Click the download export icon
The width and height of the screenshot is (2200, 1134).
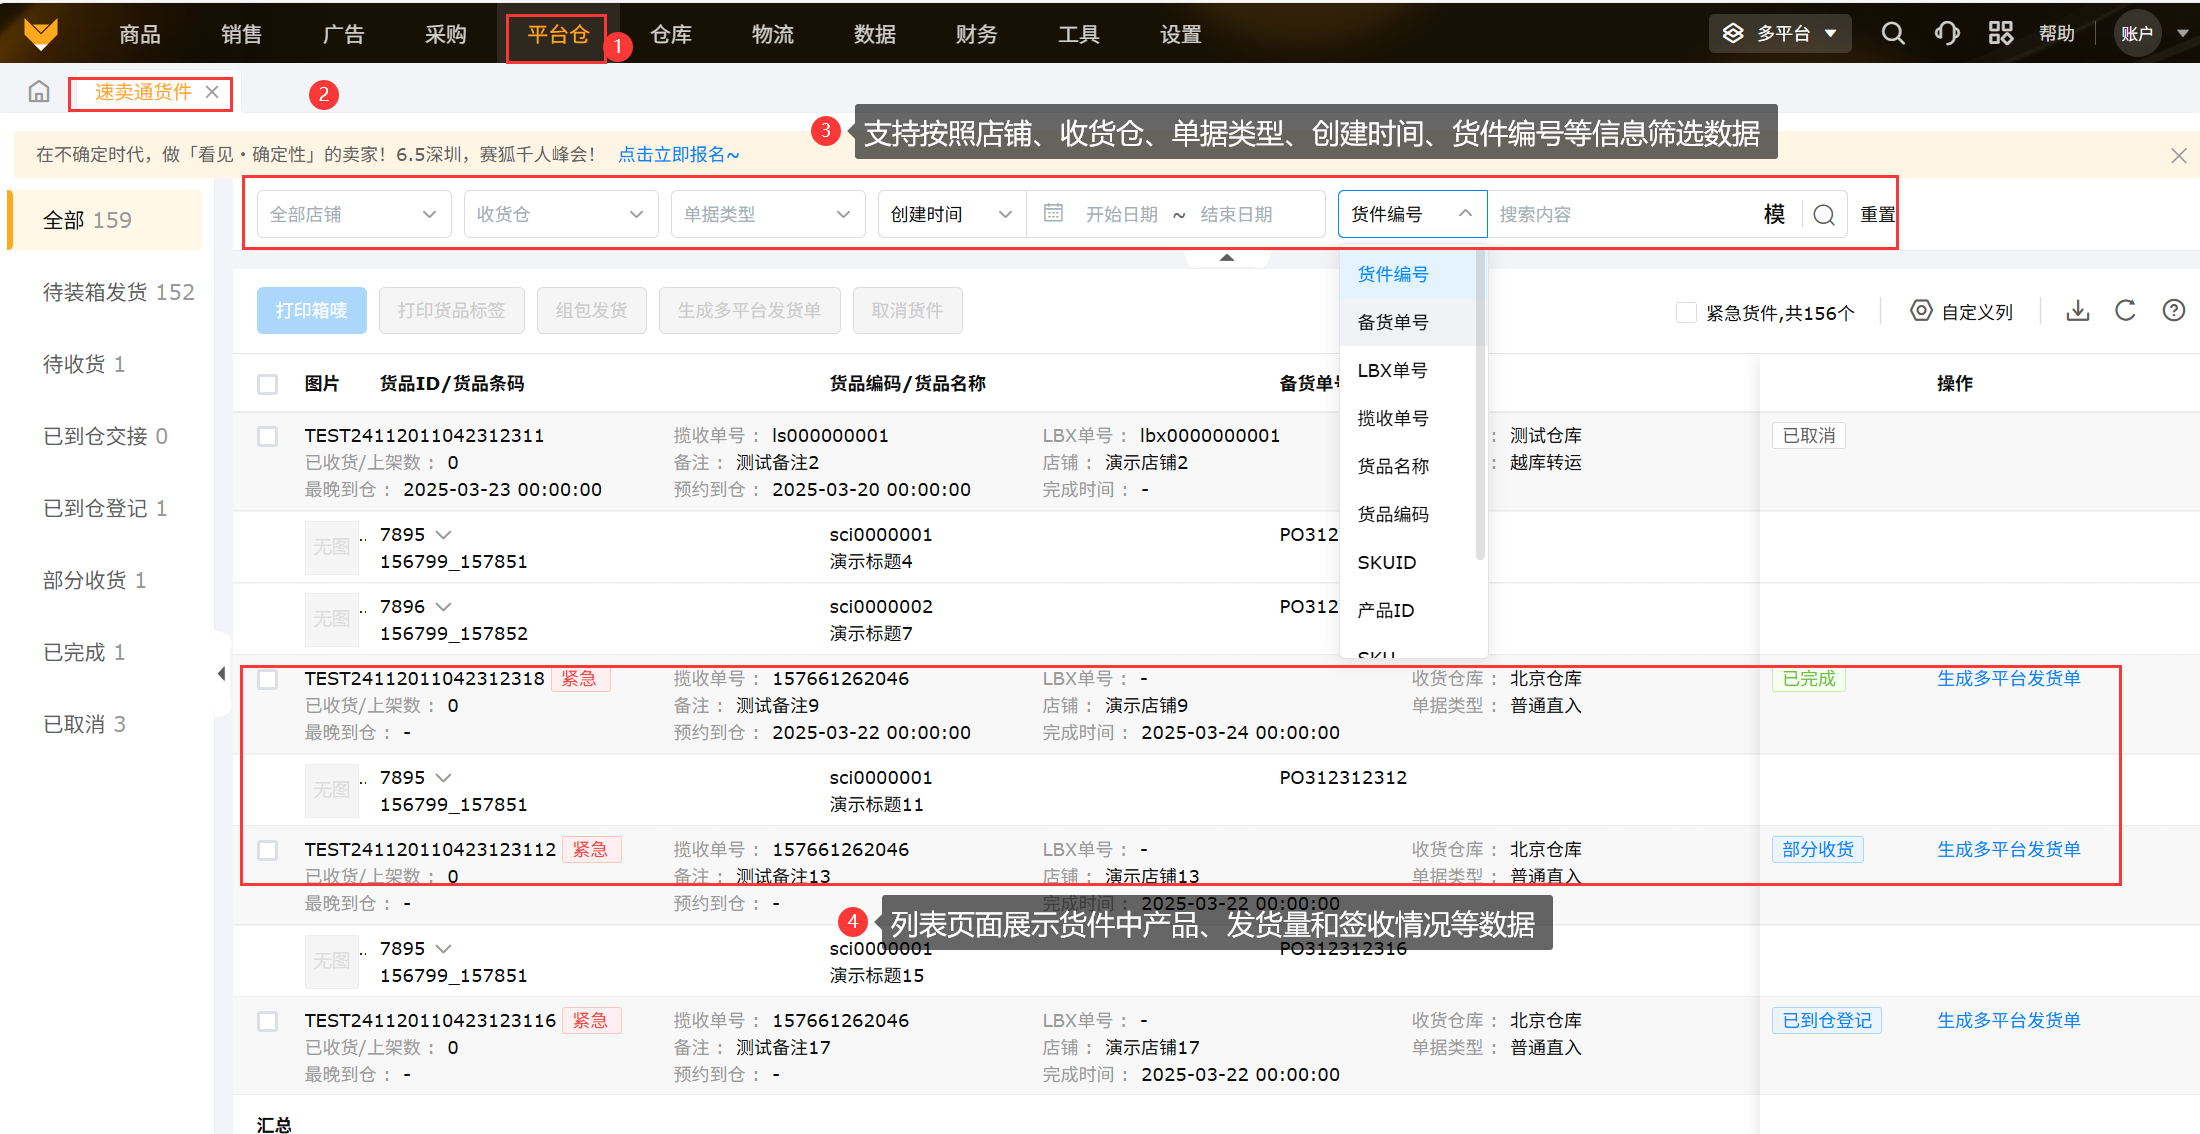[2078, 311]
